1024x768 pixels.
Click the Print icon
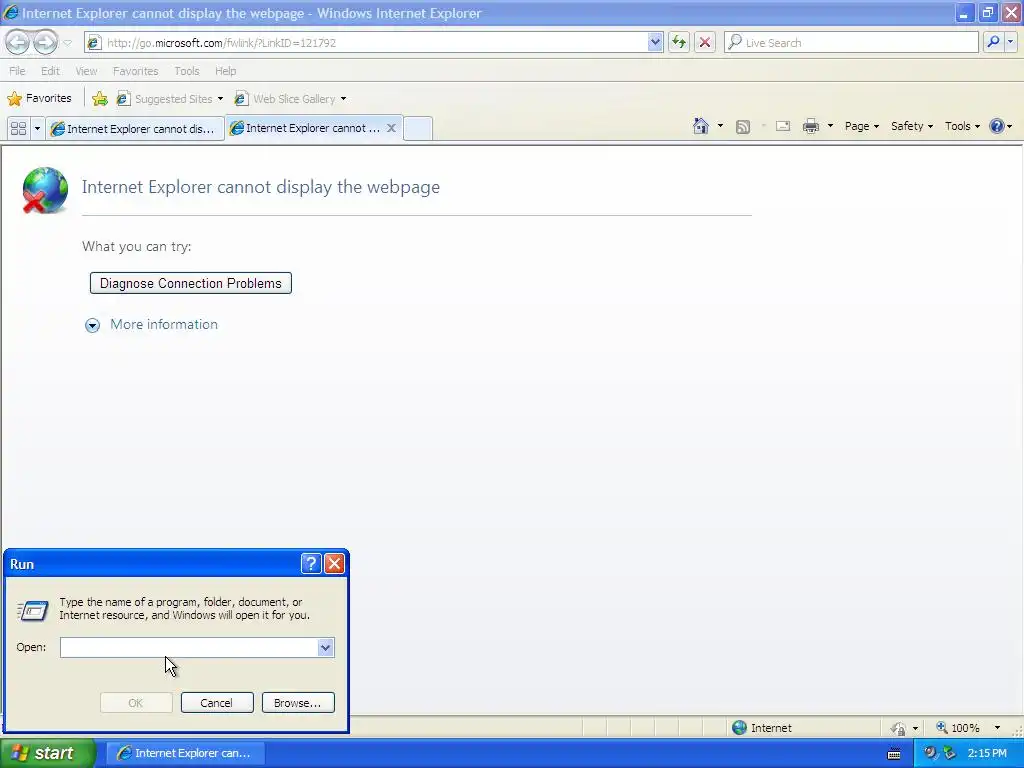tap(810, 126)
